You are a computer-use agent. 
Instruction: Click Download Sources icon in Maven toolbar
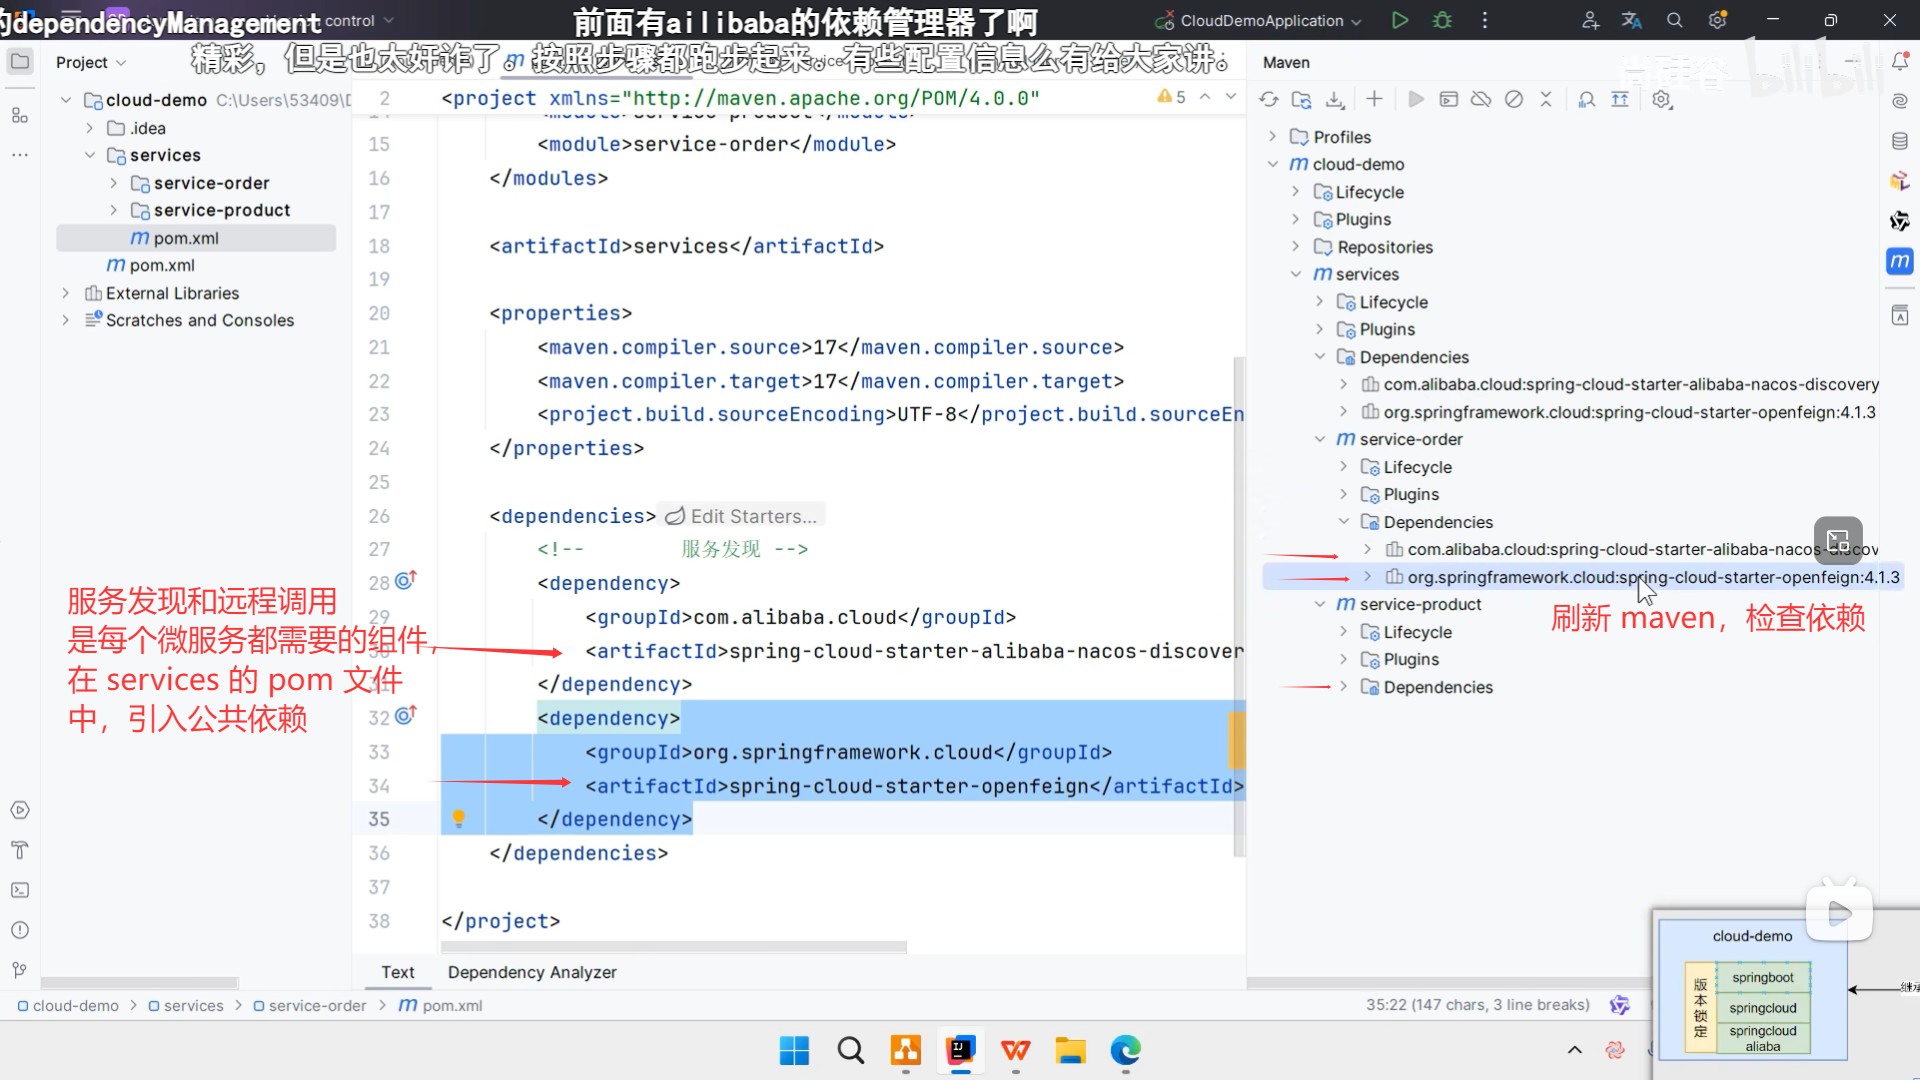1335,99
